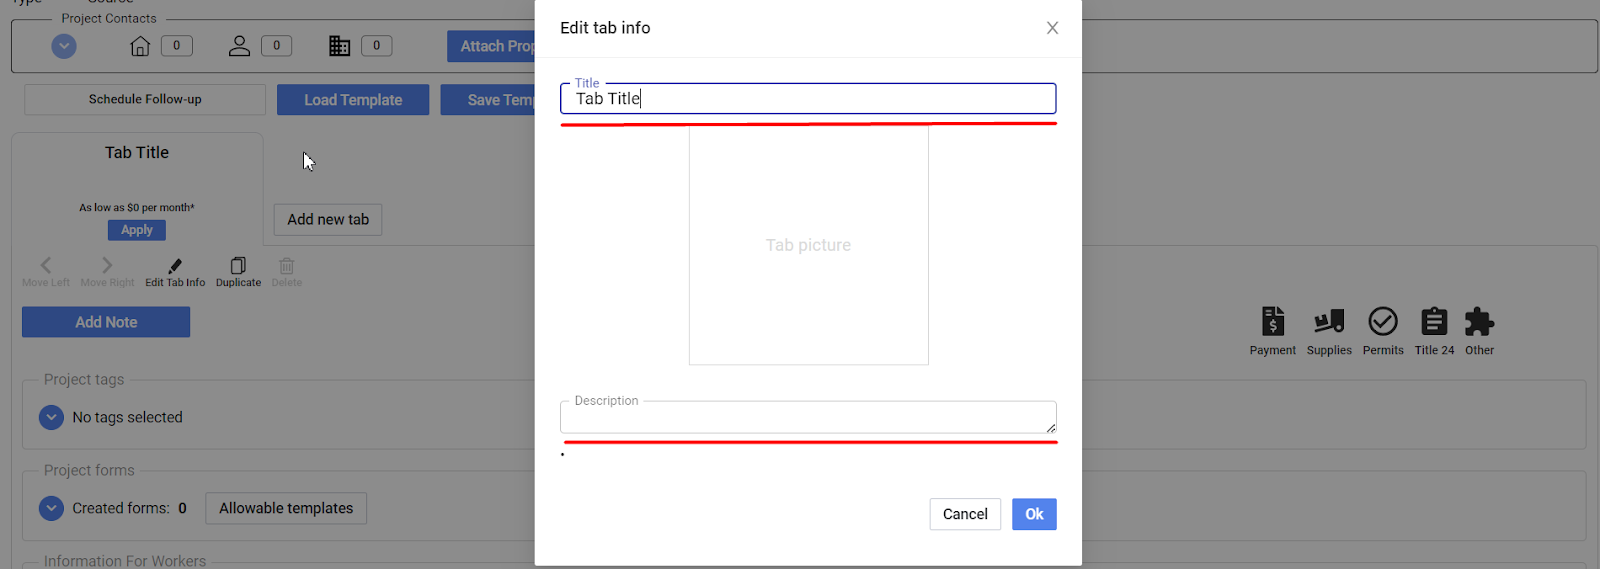Image resolution: width=1600 pixels, height=569 pixels.
Task: Select the Permits checkmark icon
Action: pos(1383,321)
